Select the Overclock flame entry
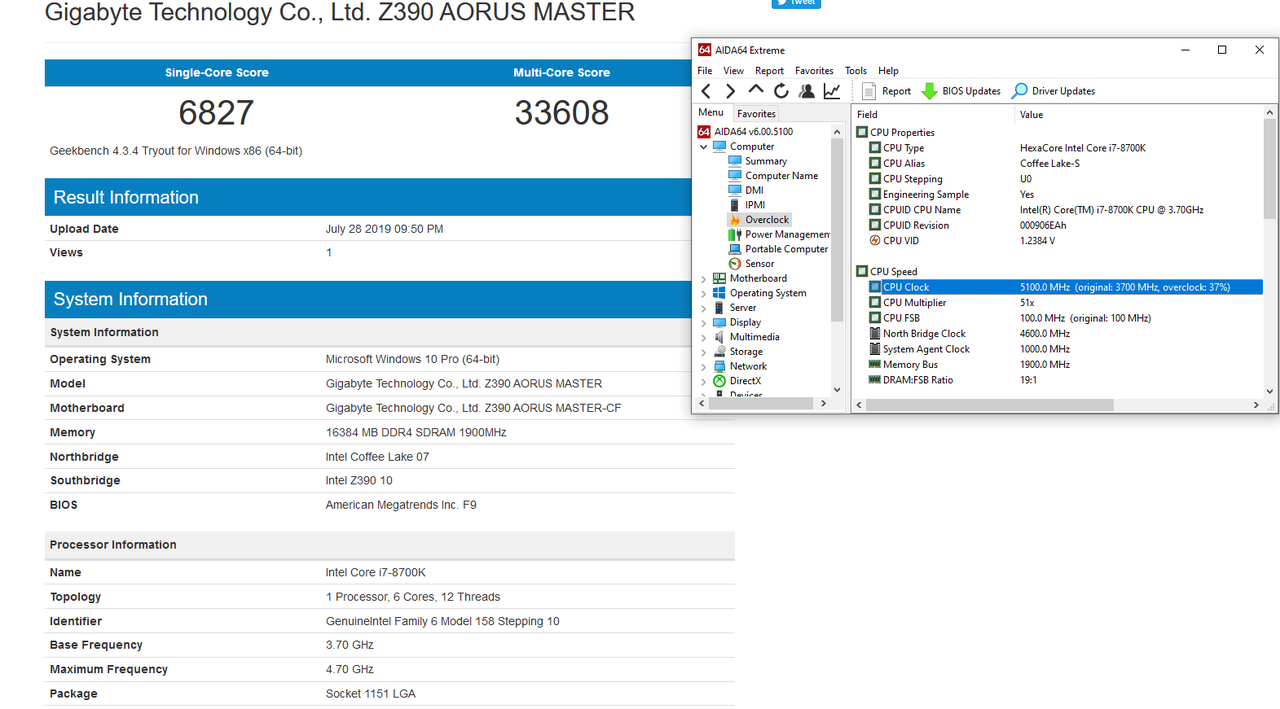Screen dimensions: 1280x709 [x=759, y=220]
